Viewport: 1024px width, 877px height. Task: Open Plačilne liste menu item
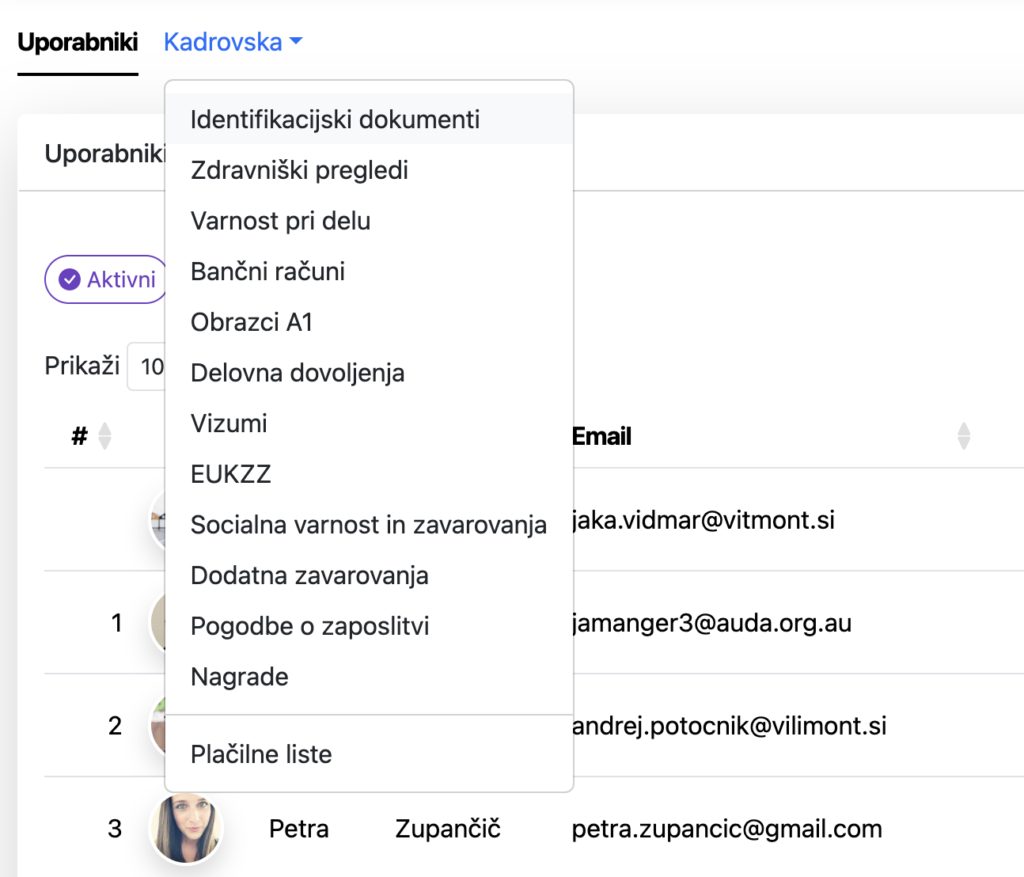tap(261, 754)
